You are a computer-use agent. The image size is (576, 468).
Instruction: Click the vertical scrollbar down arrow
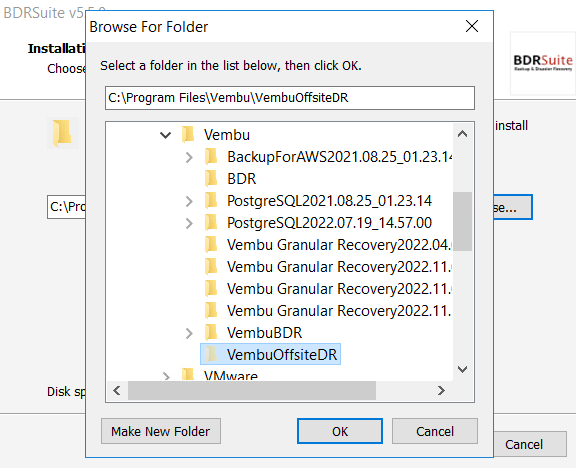coord(462,369)
